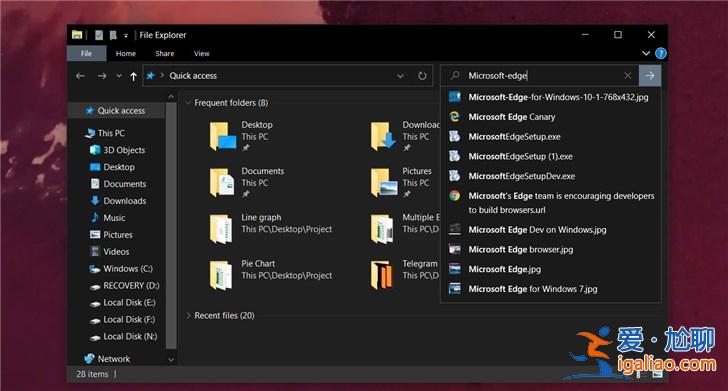This screenshot has height=391, width=728.
Task: Select the Downloads folder icon in Frequent folders
Action: (384, 136)
